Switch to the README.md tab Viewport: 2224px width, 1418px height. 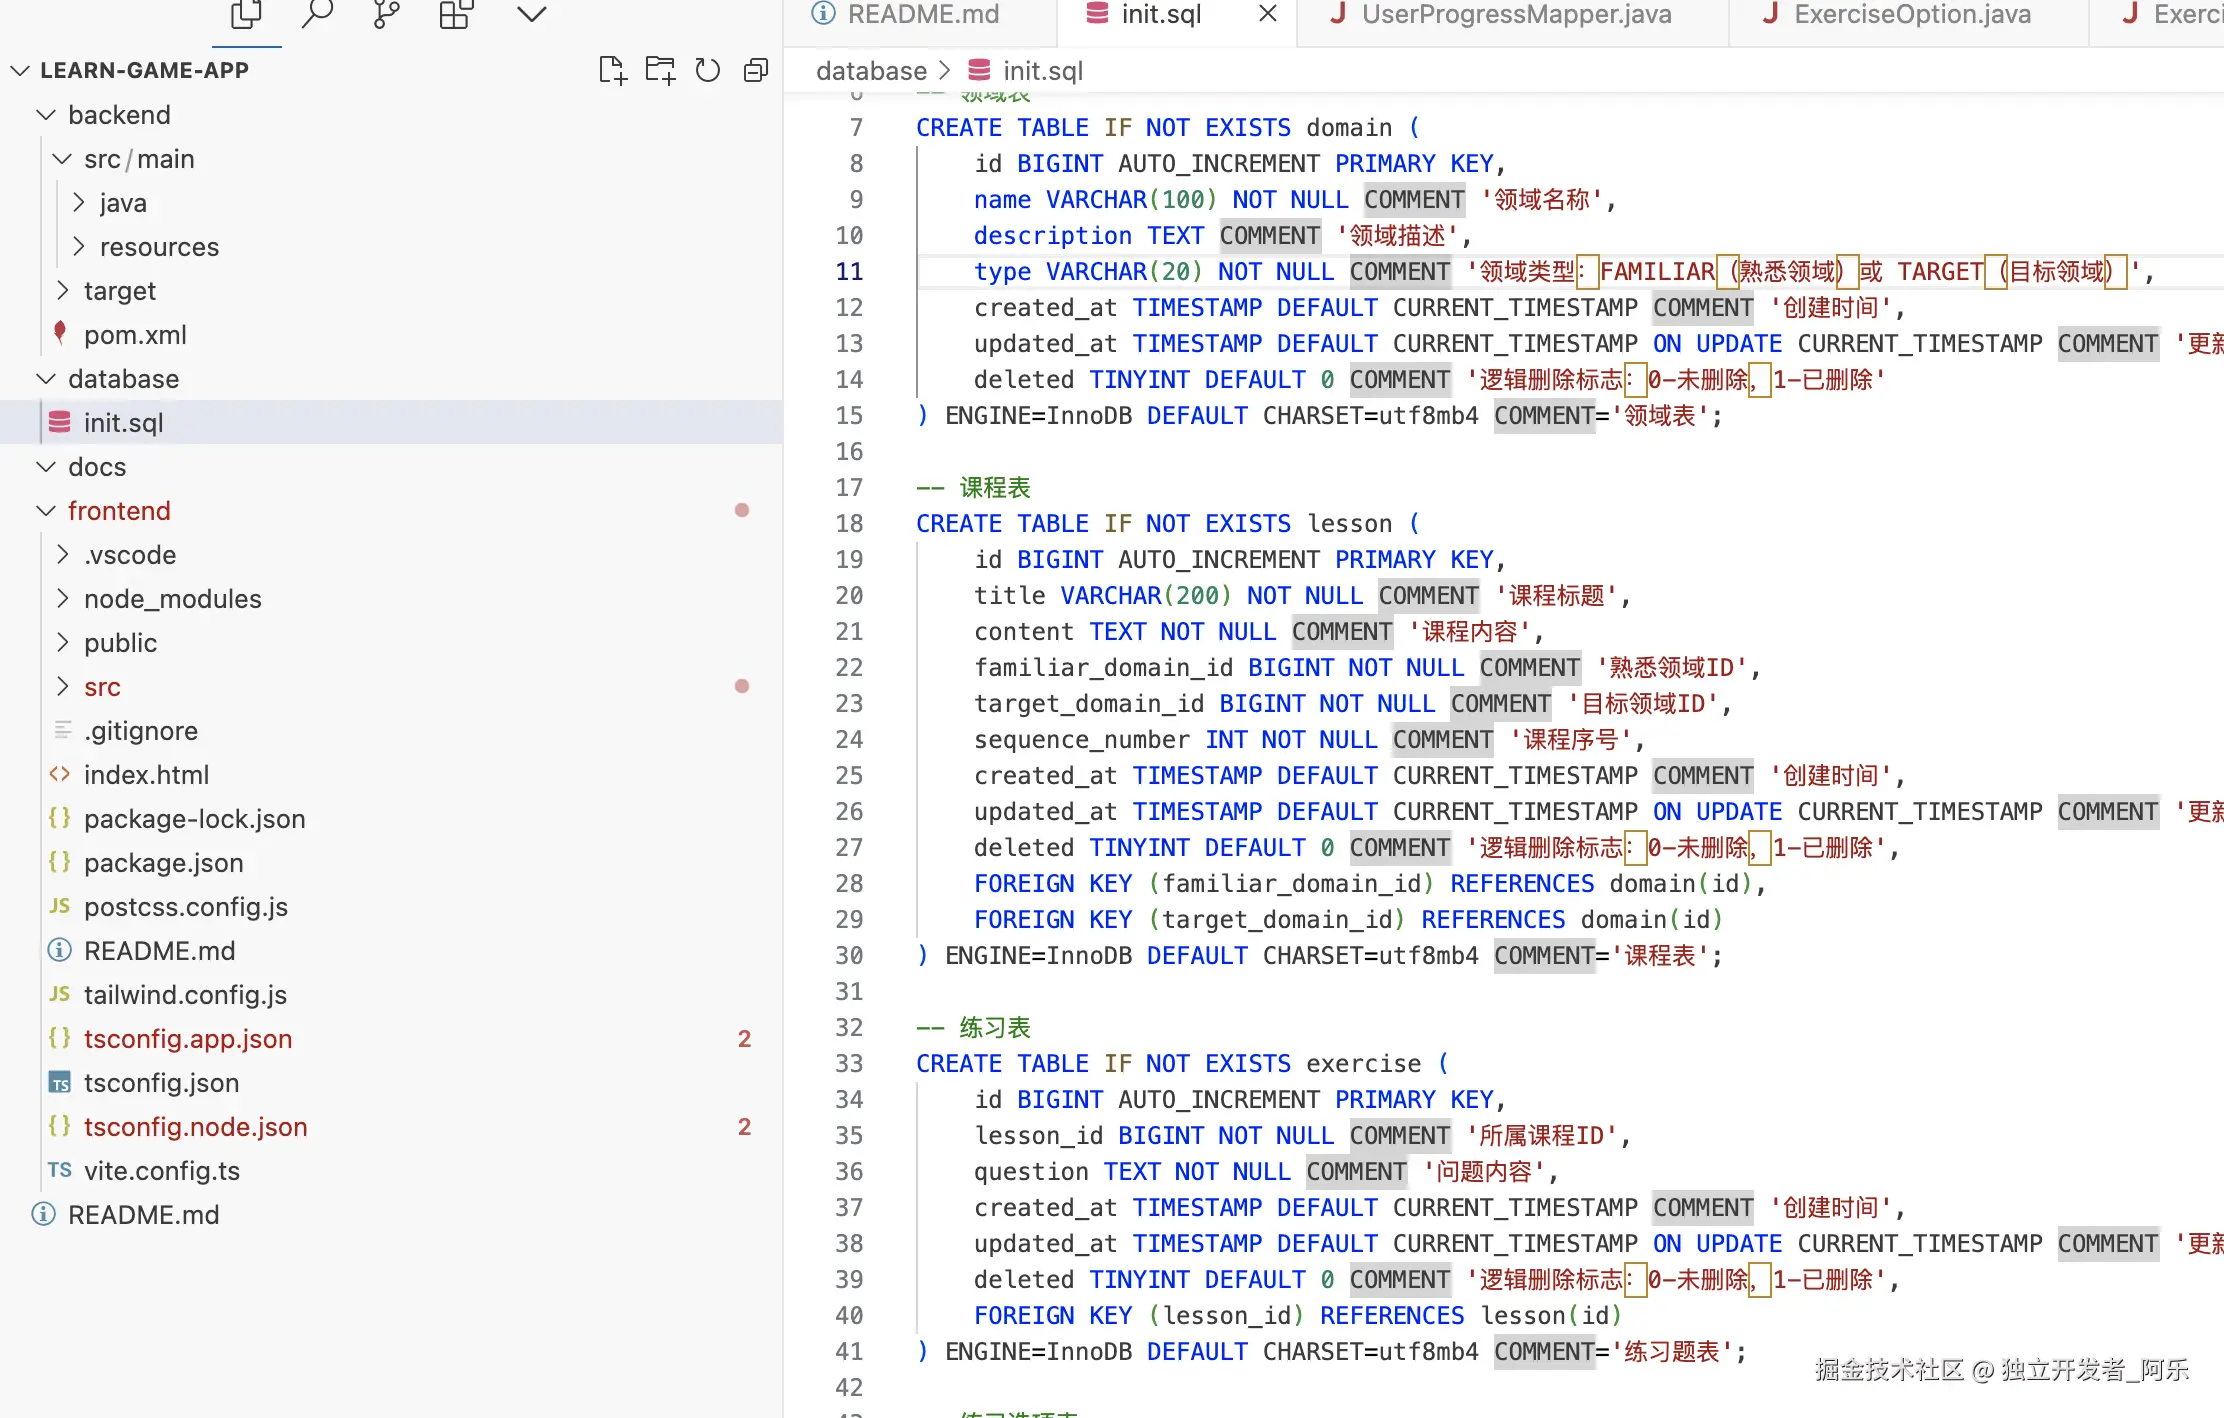(921, 14)
